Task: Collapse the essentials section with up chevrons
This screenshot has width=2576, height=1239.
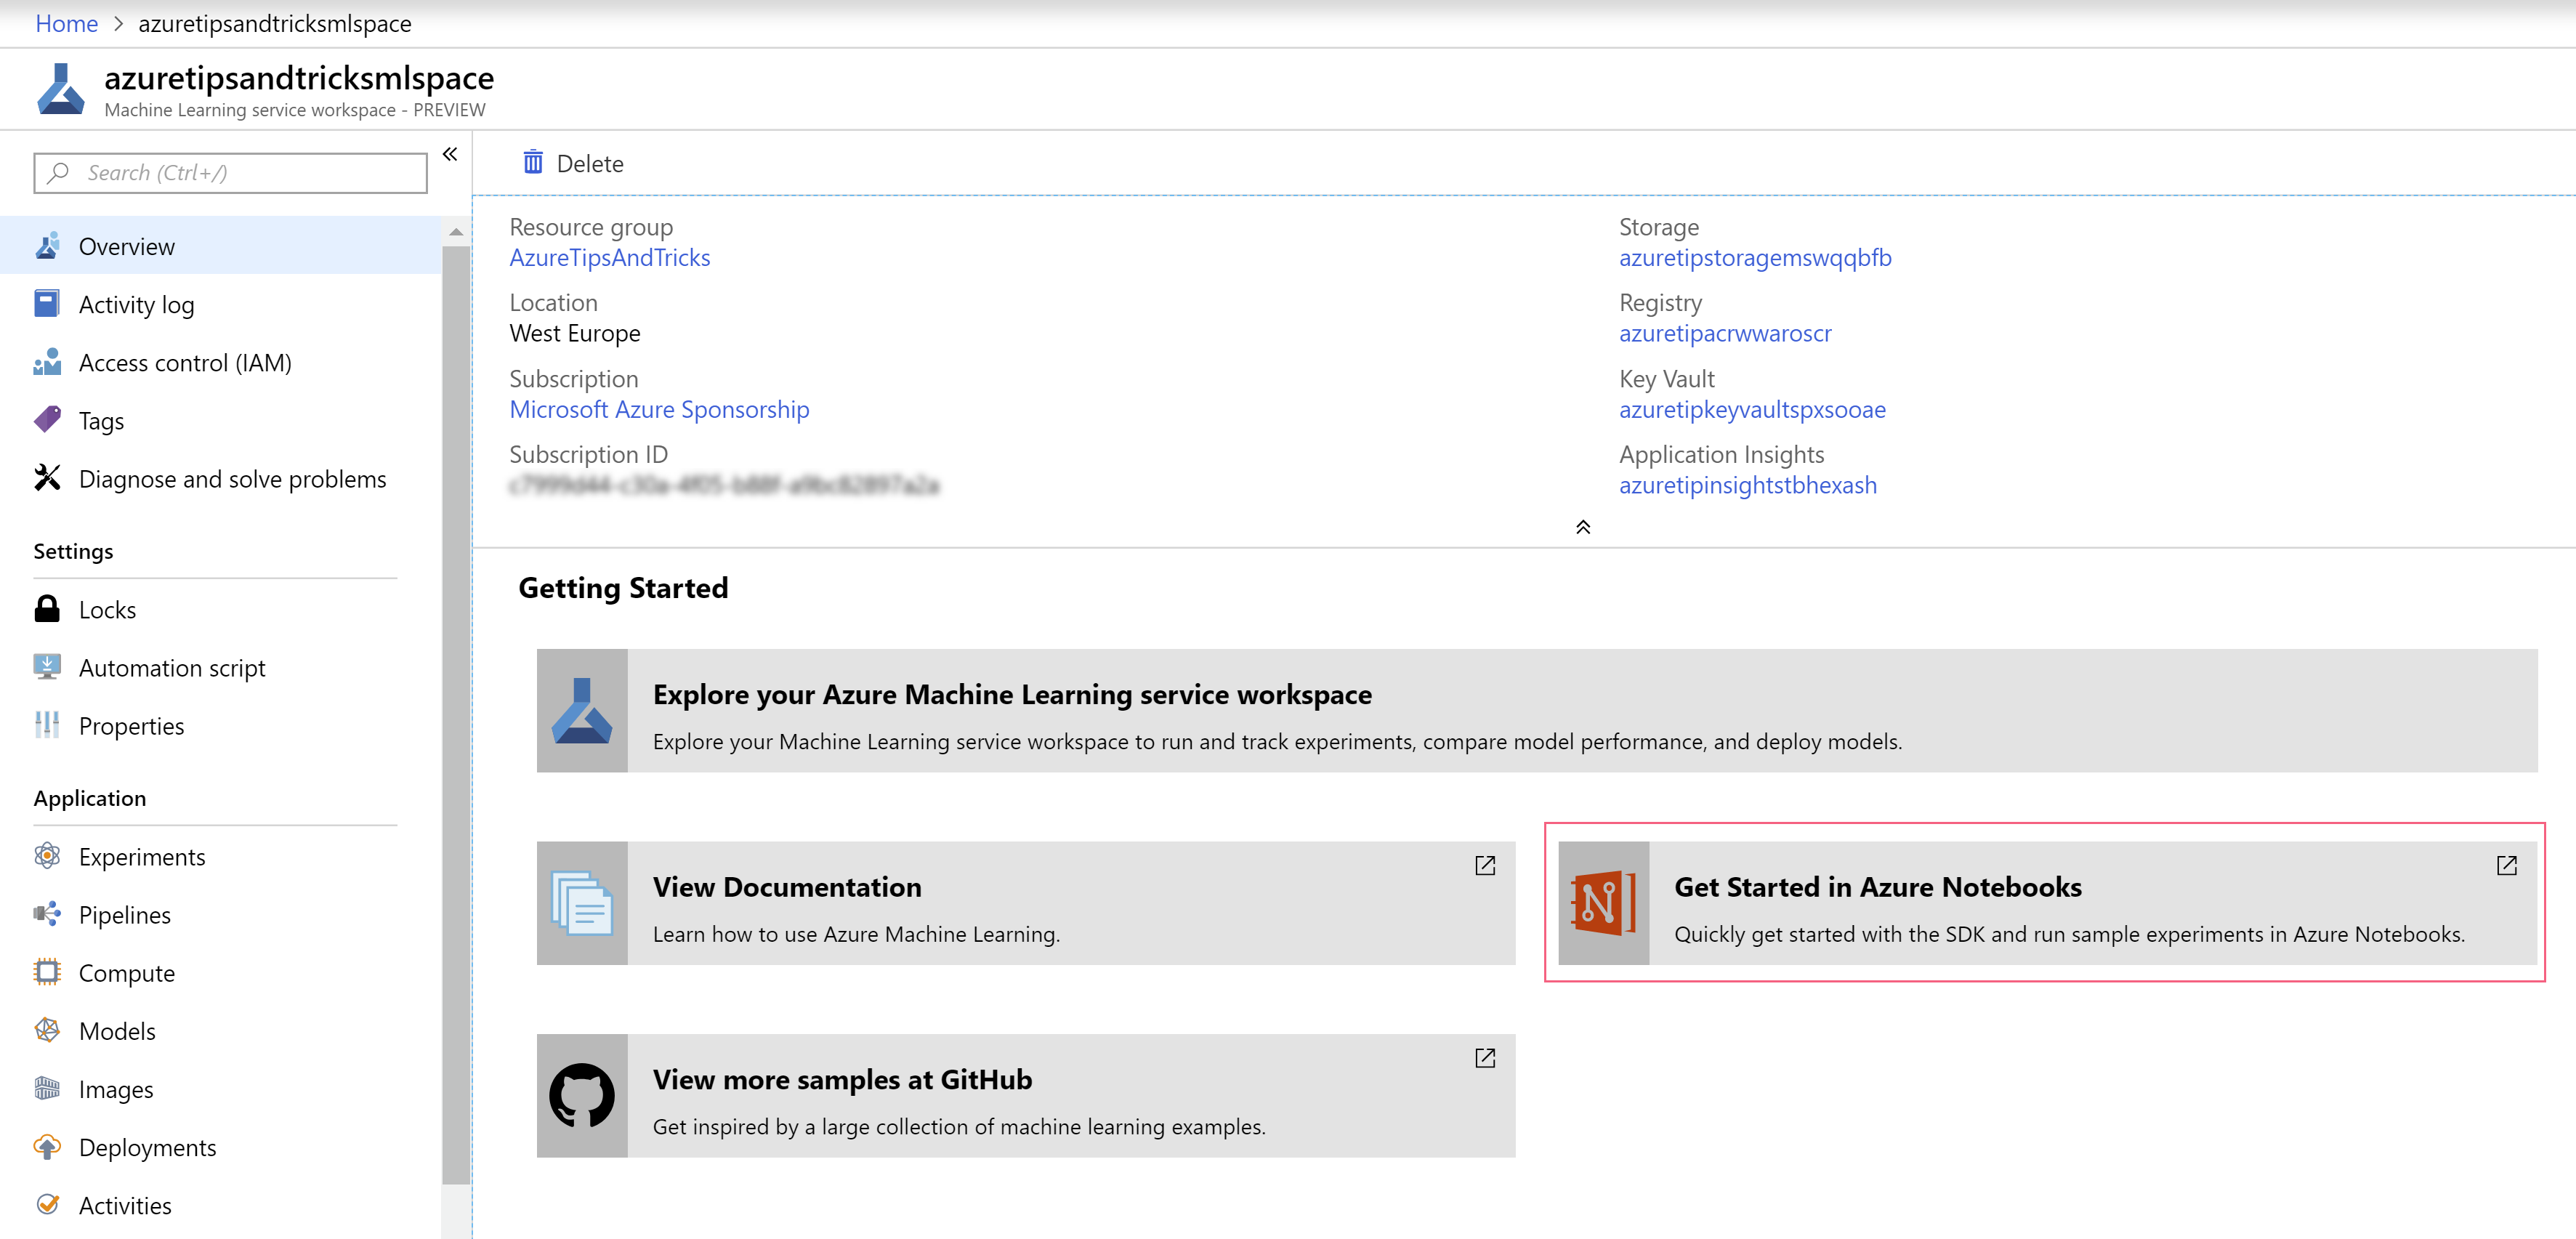Action: pyautogui.click(x=1583, y=527)
